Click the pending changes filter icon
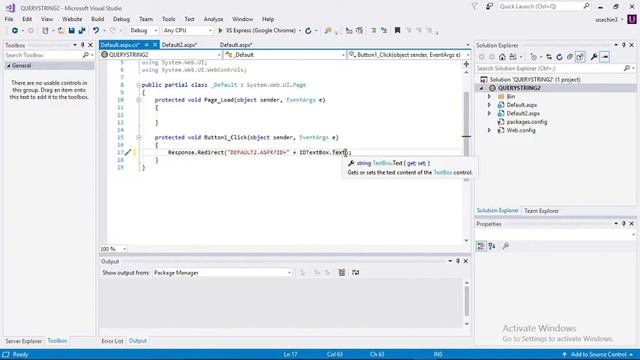The width and height of the screenshot is (640, 360). pos(533,57)
